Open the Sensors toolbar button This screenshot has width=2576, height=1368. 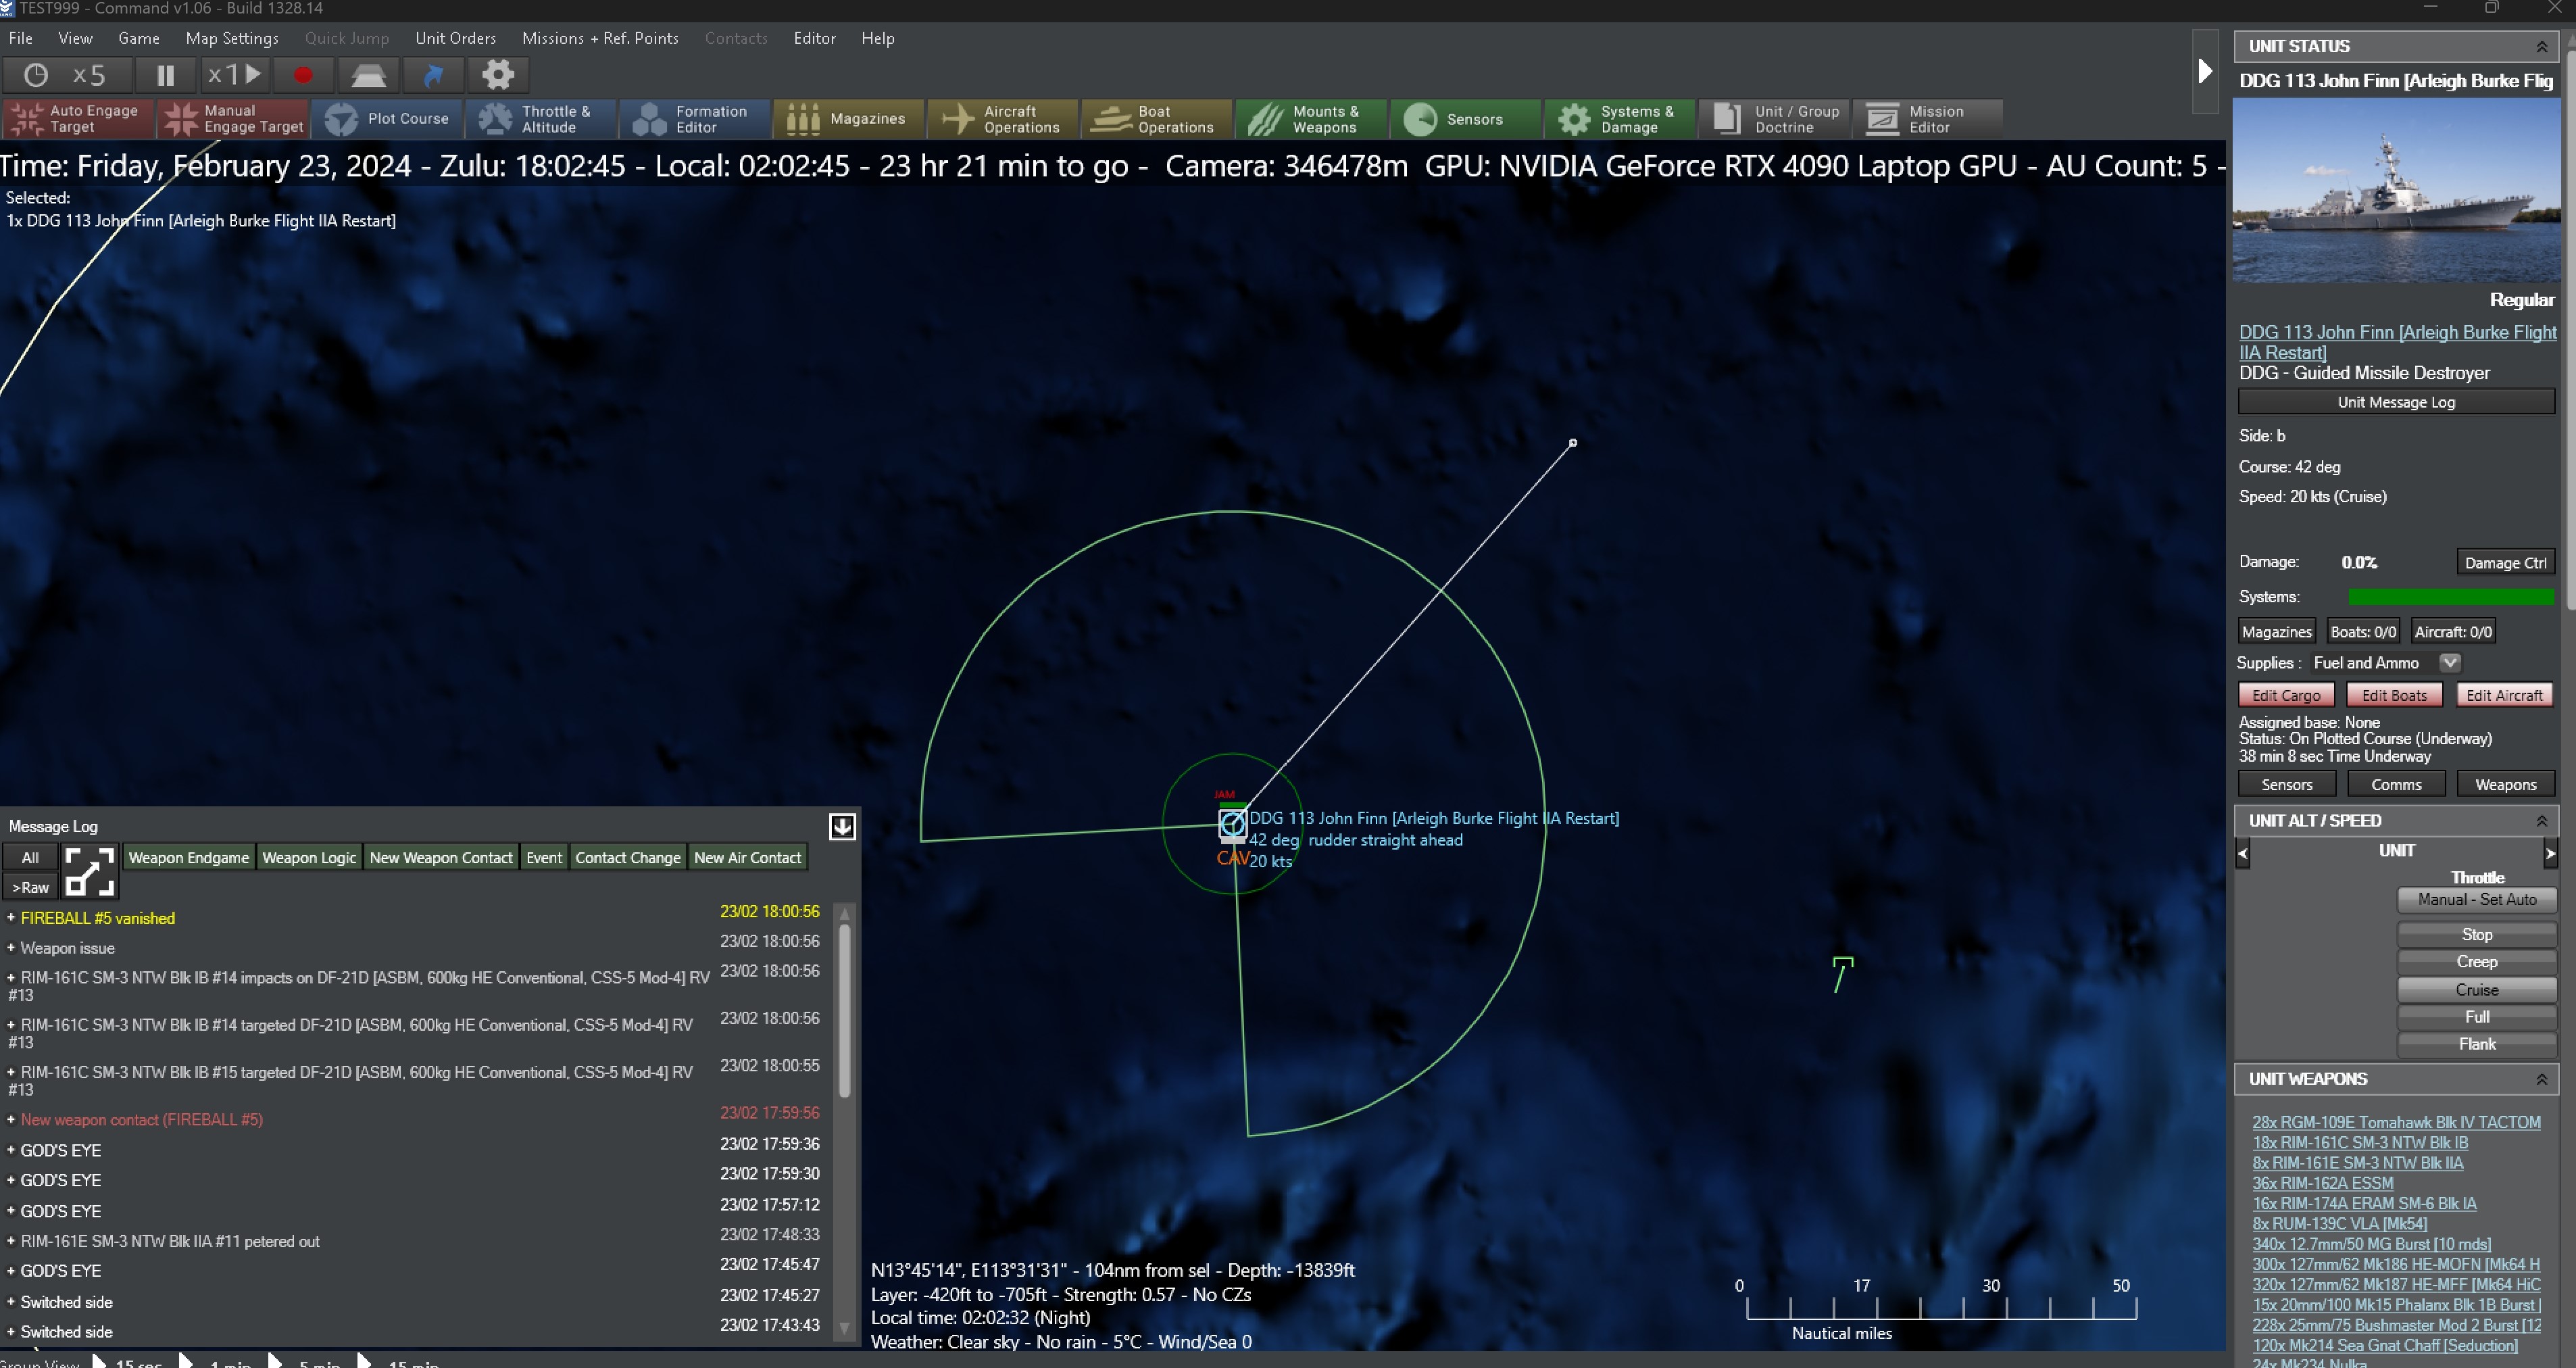[1464, 119]
